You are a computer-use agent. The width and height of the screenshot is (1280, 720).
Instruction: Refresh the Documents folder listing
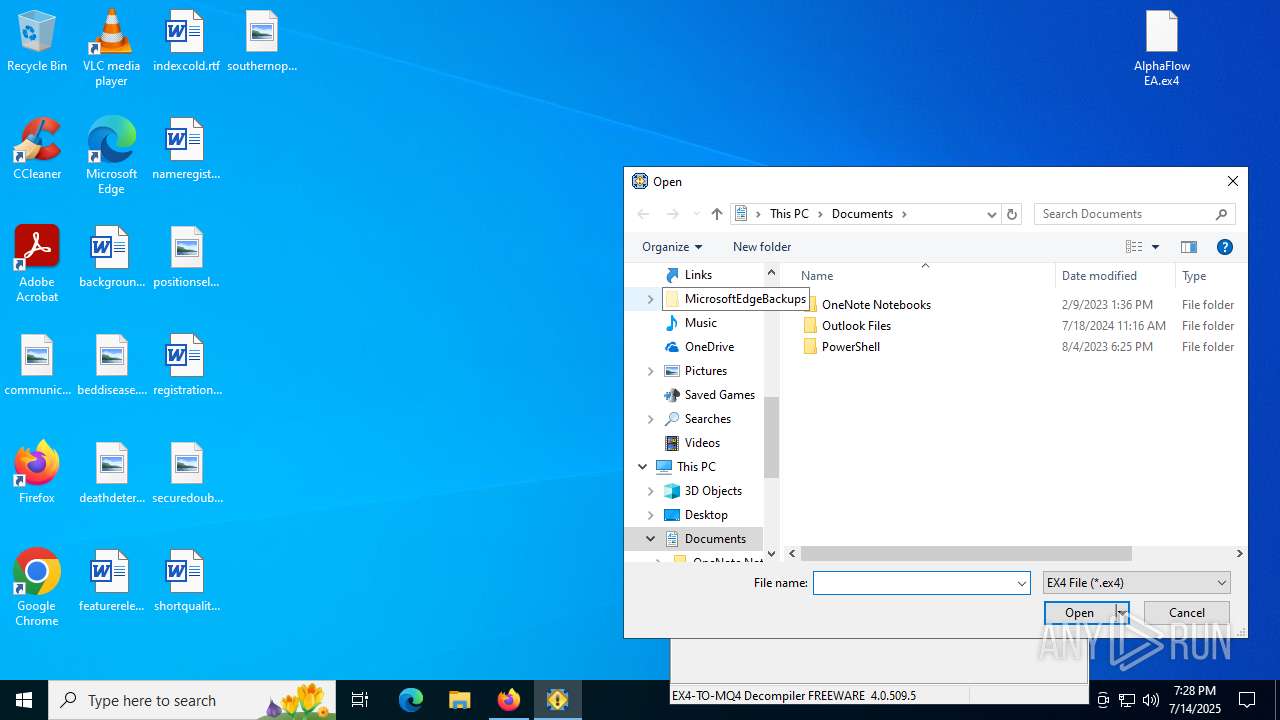(x=1012, y=214)
